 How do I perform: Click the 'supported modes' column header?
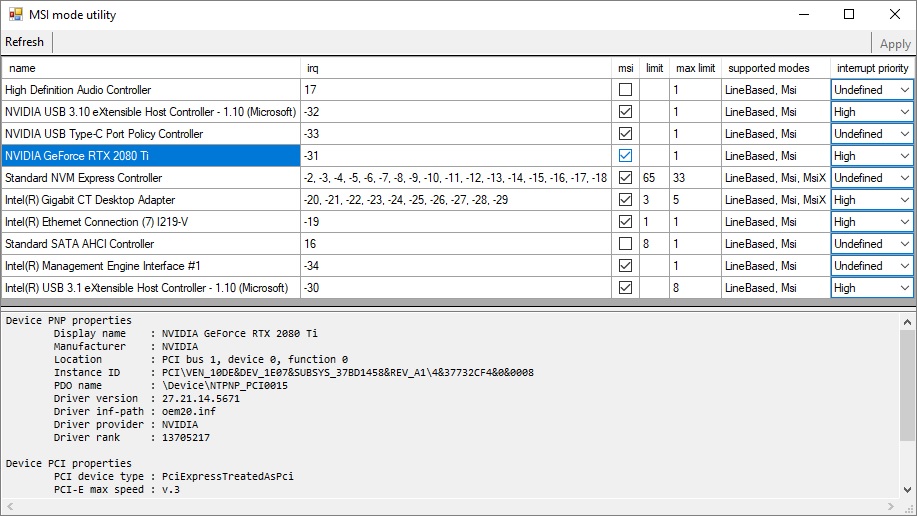pos(775,68)
